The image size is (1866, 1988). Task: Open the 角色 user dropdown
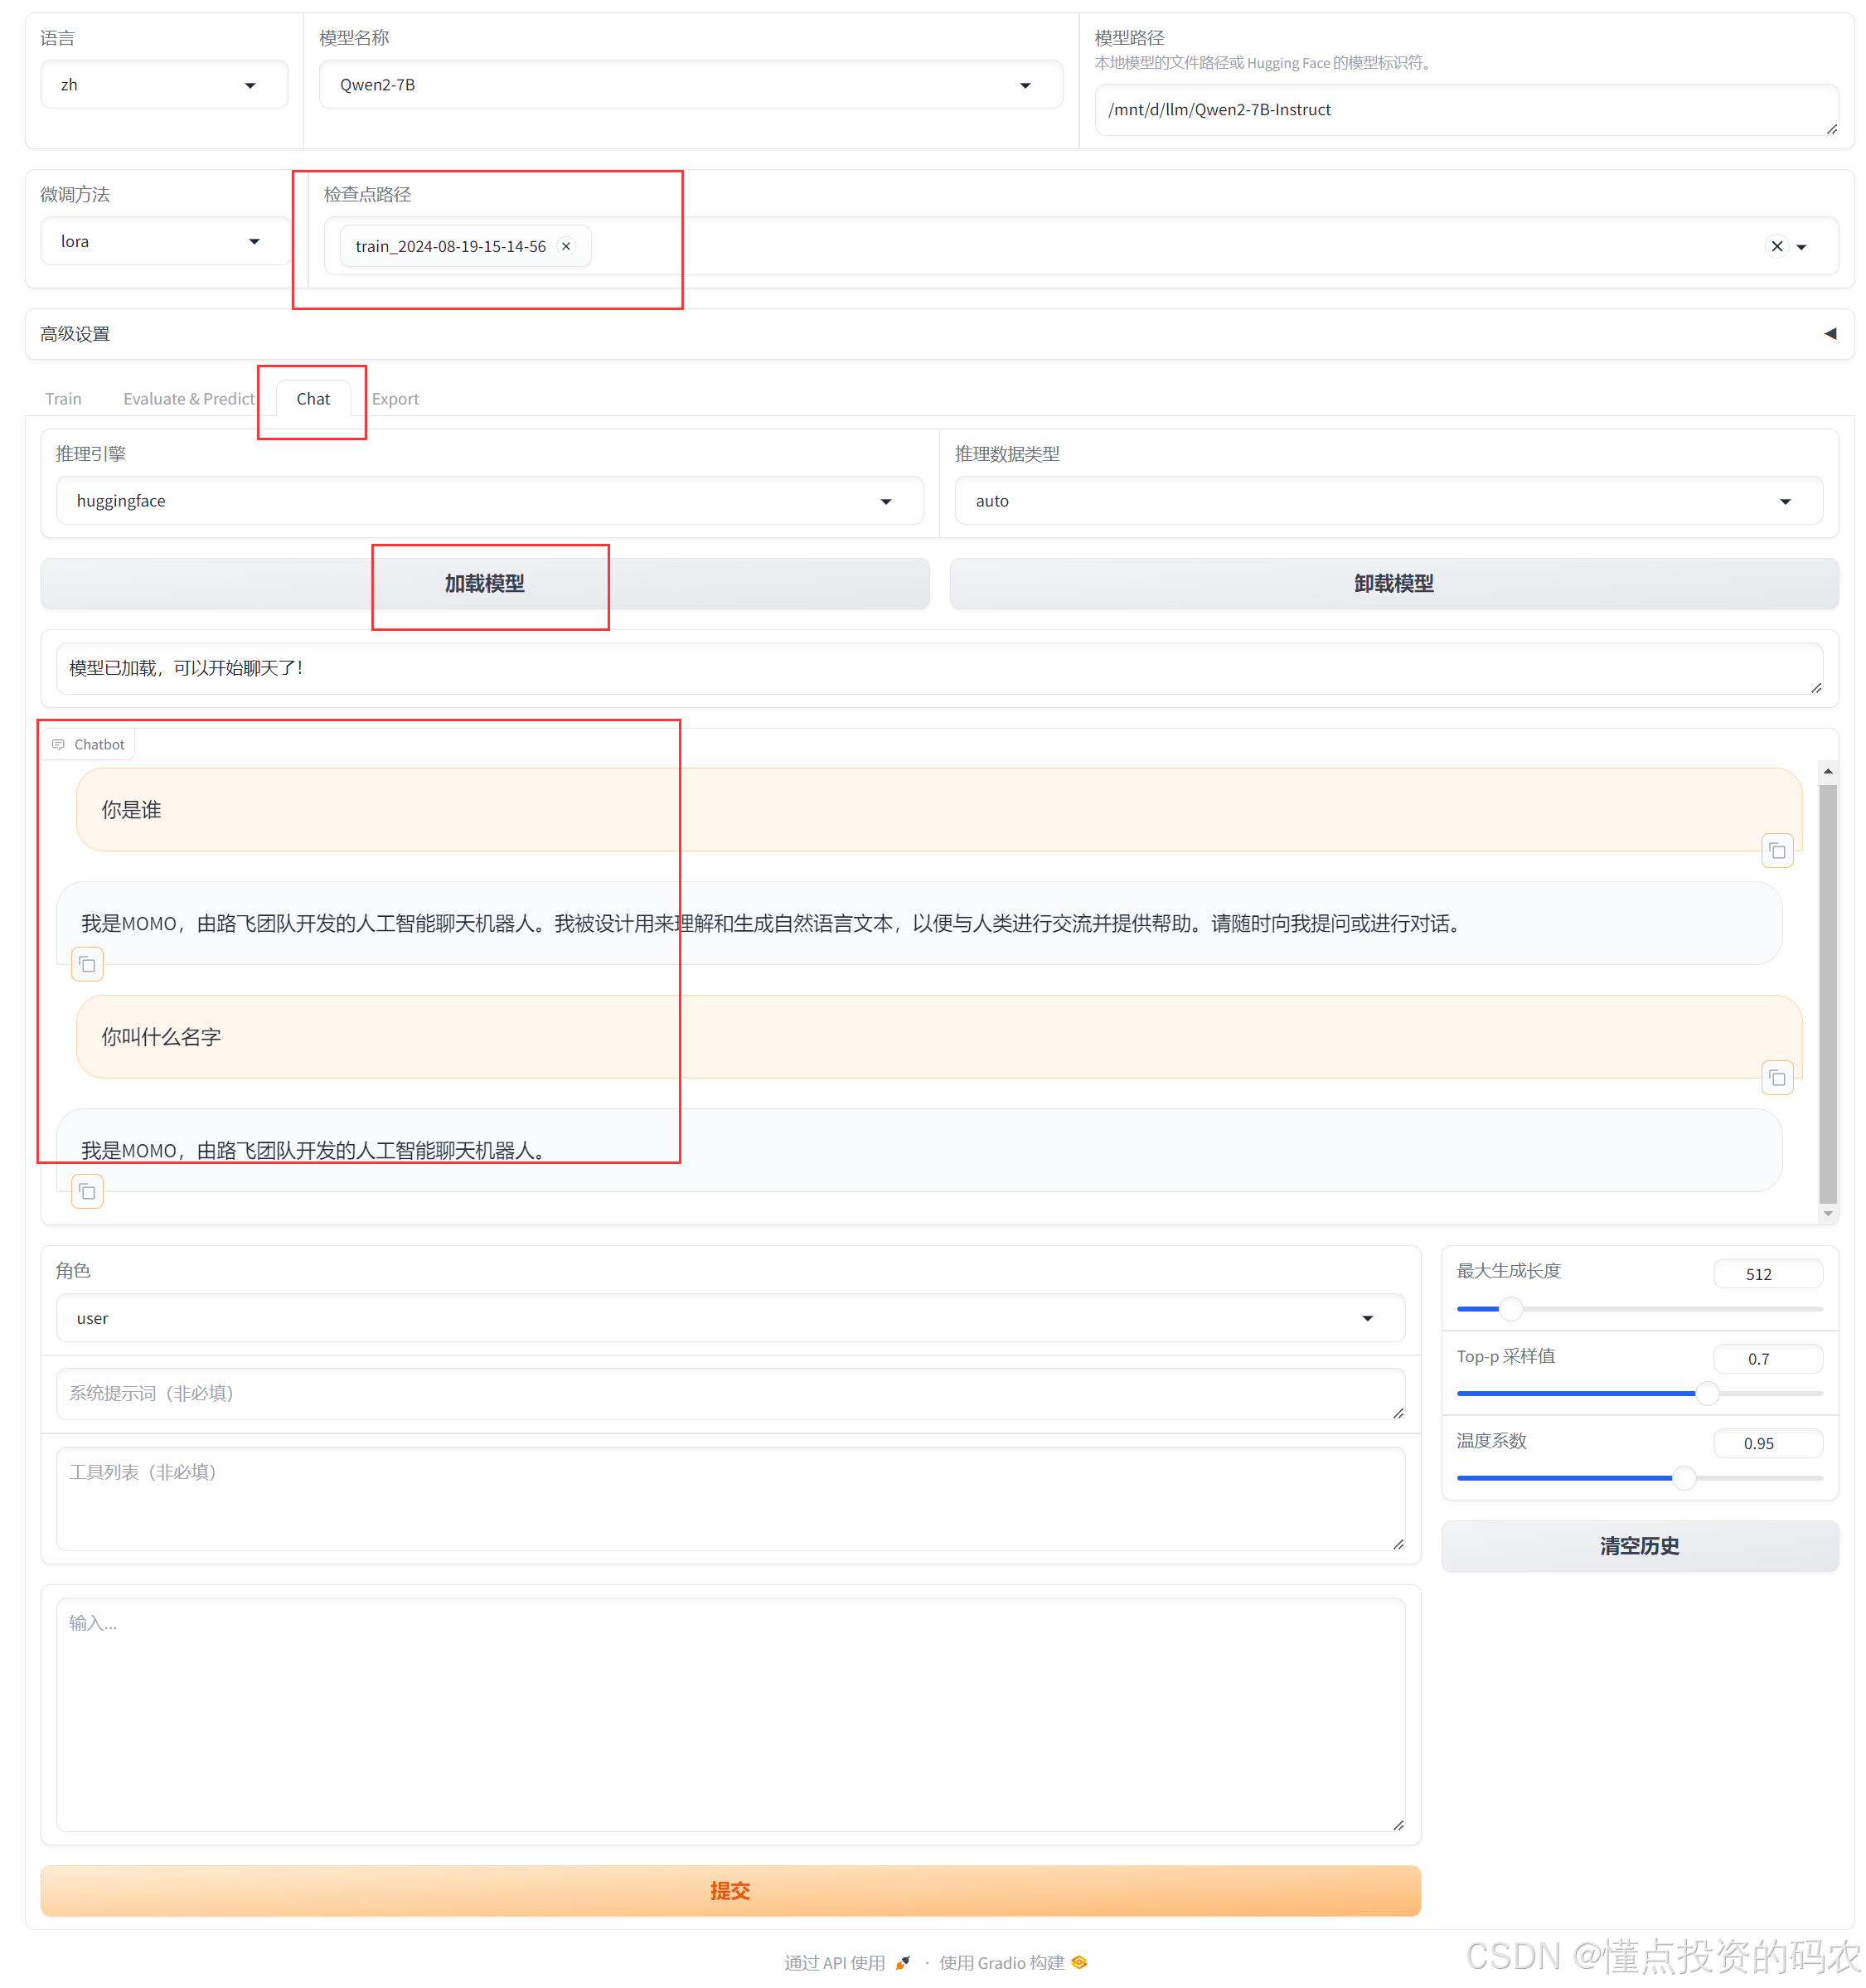(x=730, y=1318)
